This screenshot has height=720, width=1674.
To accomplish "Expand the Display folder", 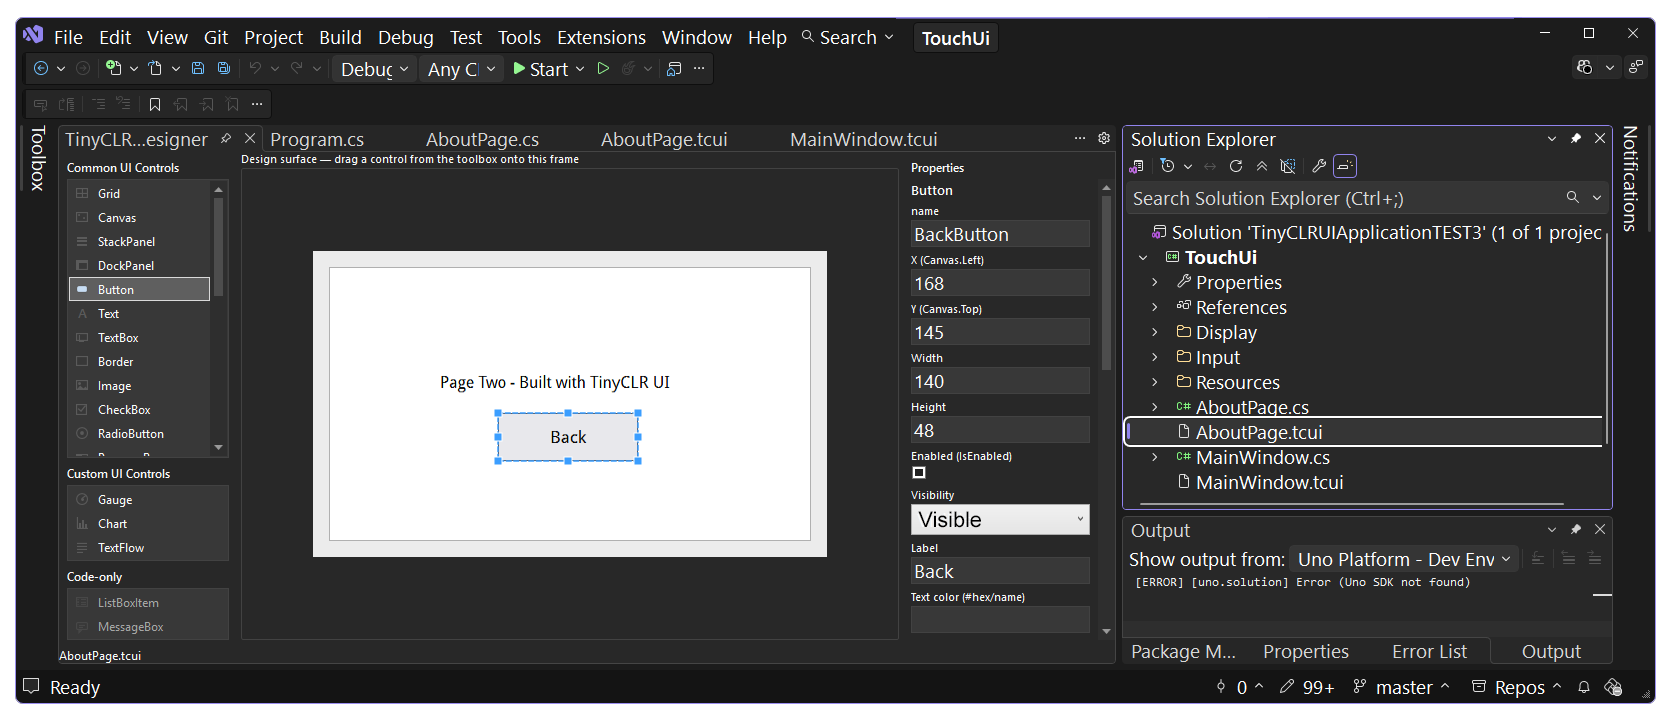I will (1155, 333).
